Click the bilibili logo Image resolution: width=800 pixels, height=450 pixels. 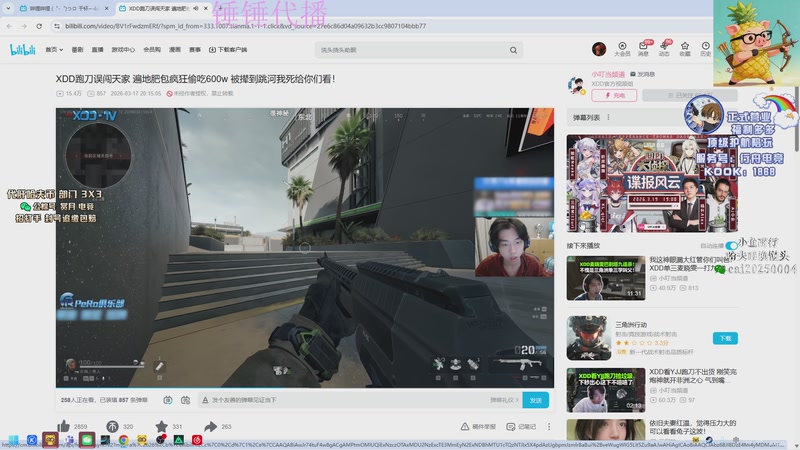click(x=22, y=49)
